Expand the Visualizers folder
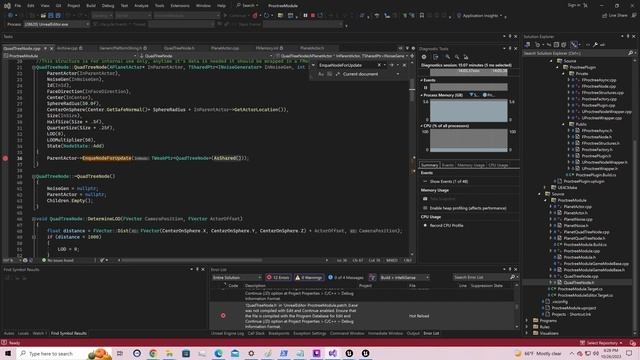The height and width of the screenshot is (360, 640). pos(527,333)
